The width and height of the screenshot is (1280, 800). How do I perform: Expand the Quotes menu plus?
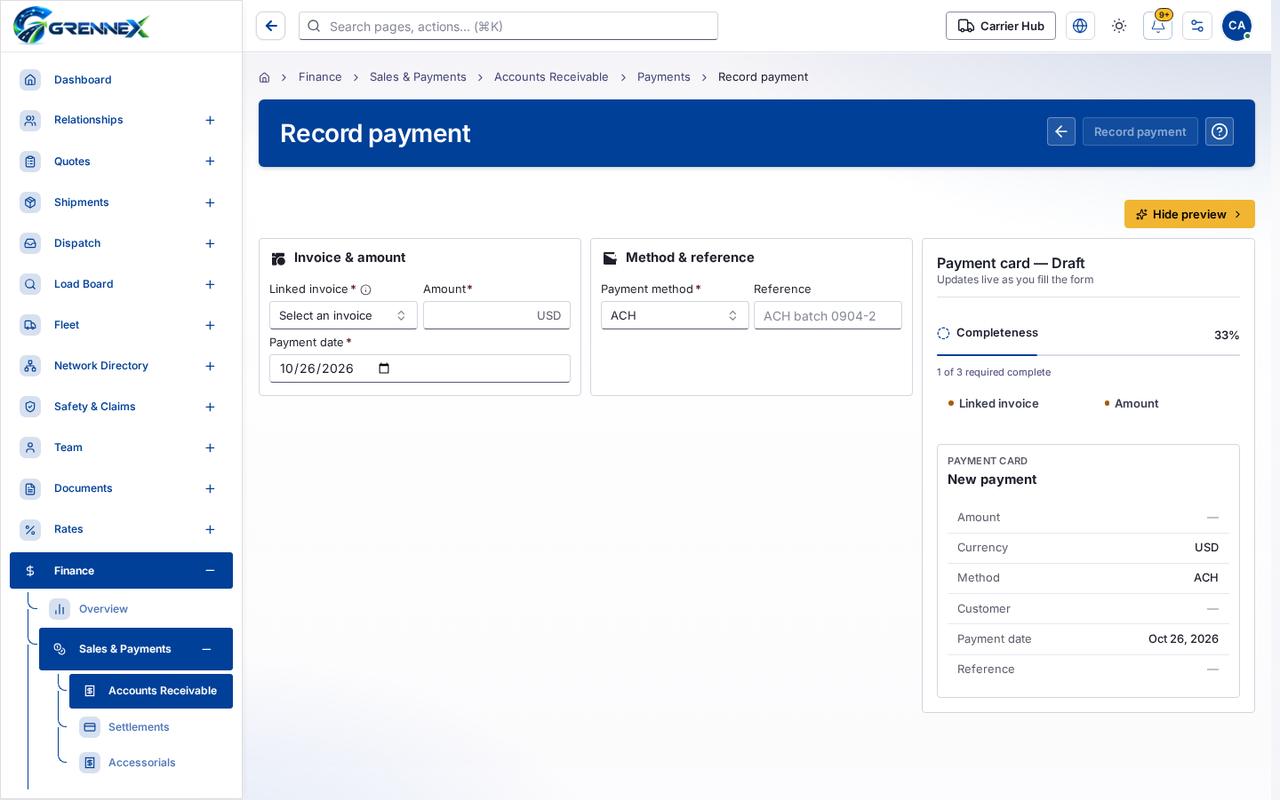click(x=210, y=161)
